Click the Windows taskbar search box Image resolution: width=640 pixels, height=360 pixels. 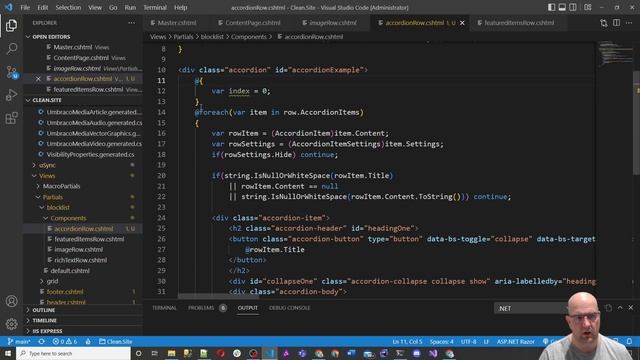tap(73, 353)
